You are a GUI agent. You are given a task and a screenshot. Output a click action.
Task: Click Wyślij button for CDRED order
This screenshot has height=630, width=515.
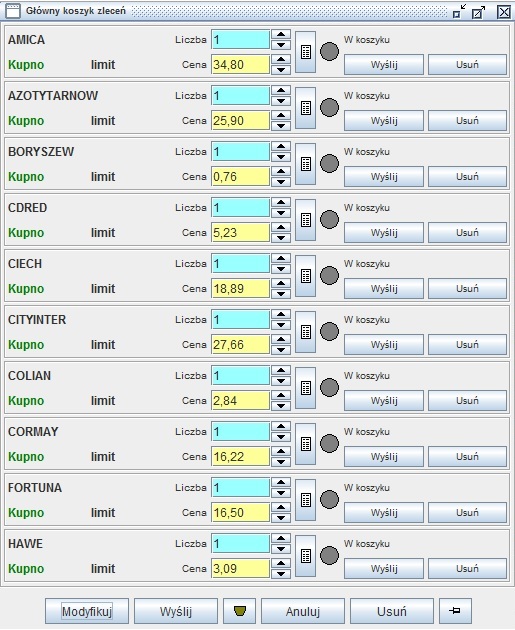384,233
